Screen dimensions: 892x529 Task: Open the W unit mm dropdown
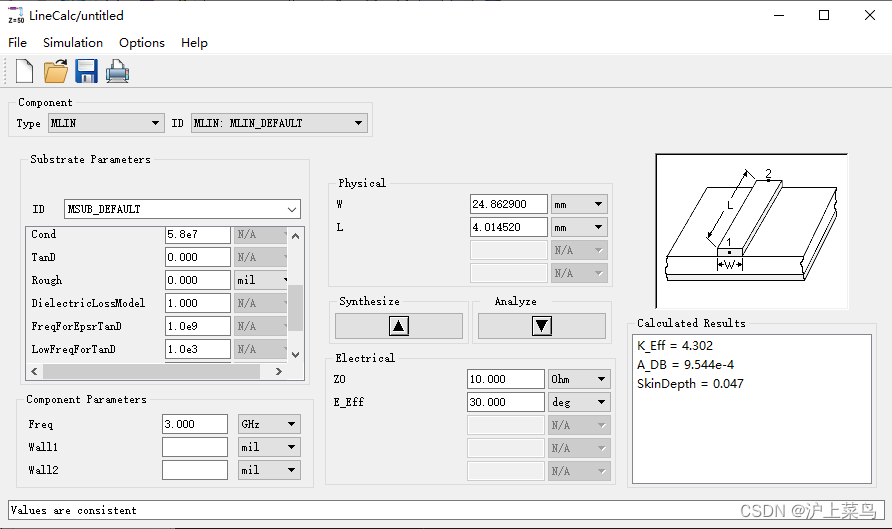click(579, 204)
